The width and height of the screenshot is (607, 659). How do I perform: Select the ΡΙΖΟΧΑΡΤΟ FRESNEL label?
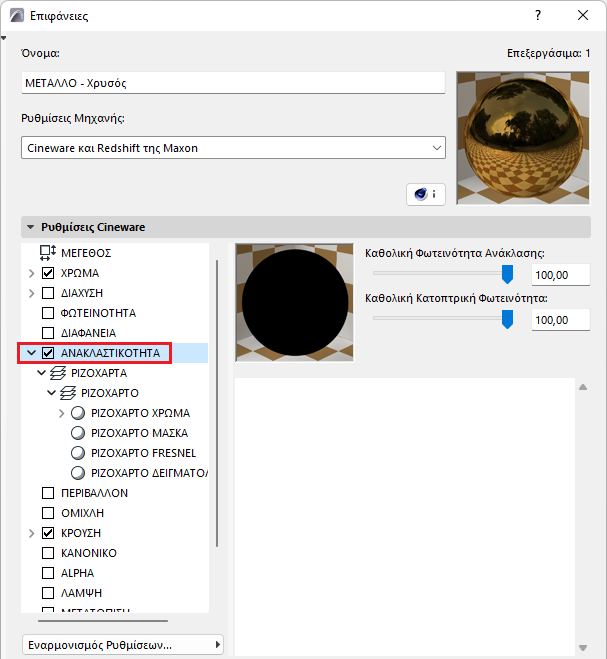point(143,453)
